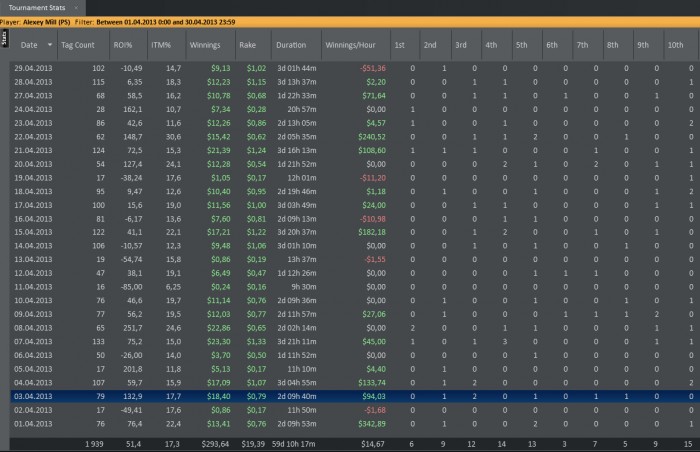Sort by the 10th place column

pyautogui.click(x=675, y=45)
